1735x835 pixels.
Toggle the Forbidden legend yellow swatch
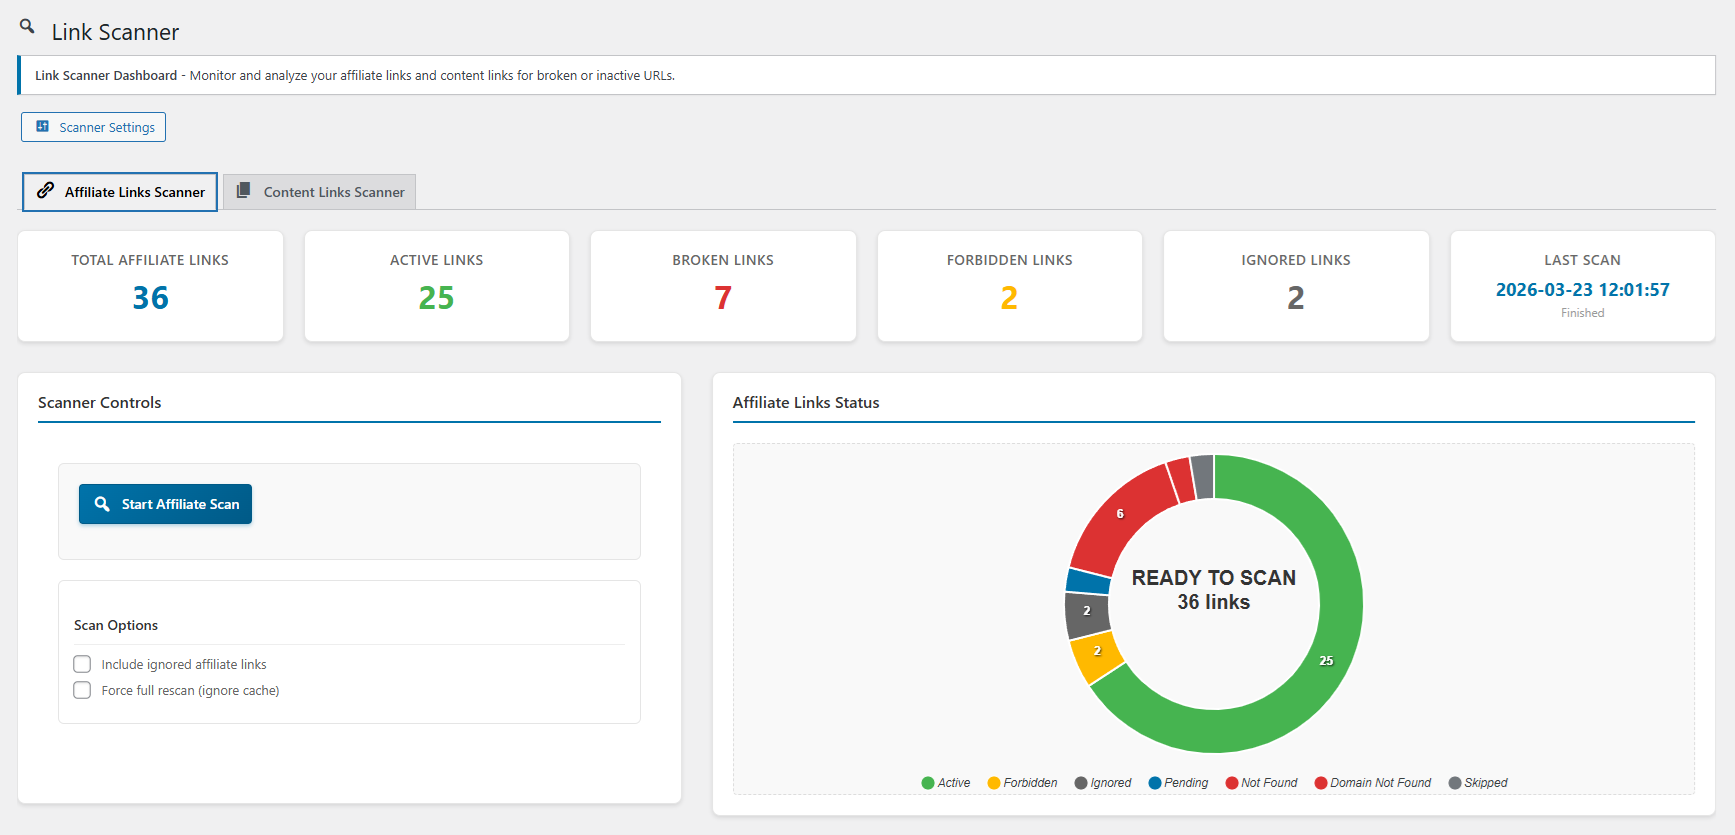(994, 783)
